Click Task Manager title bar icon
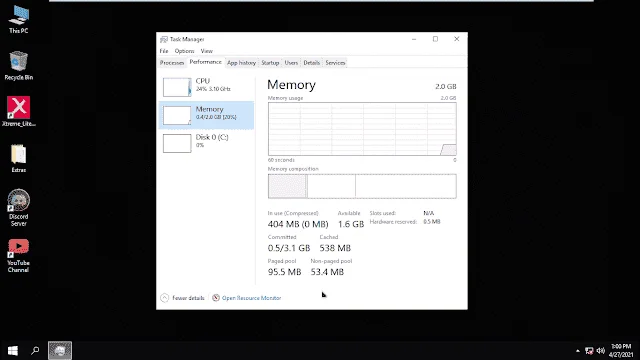 point(164,39)
